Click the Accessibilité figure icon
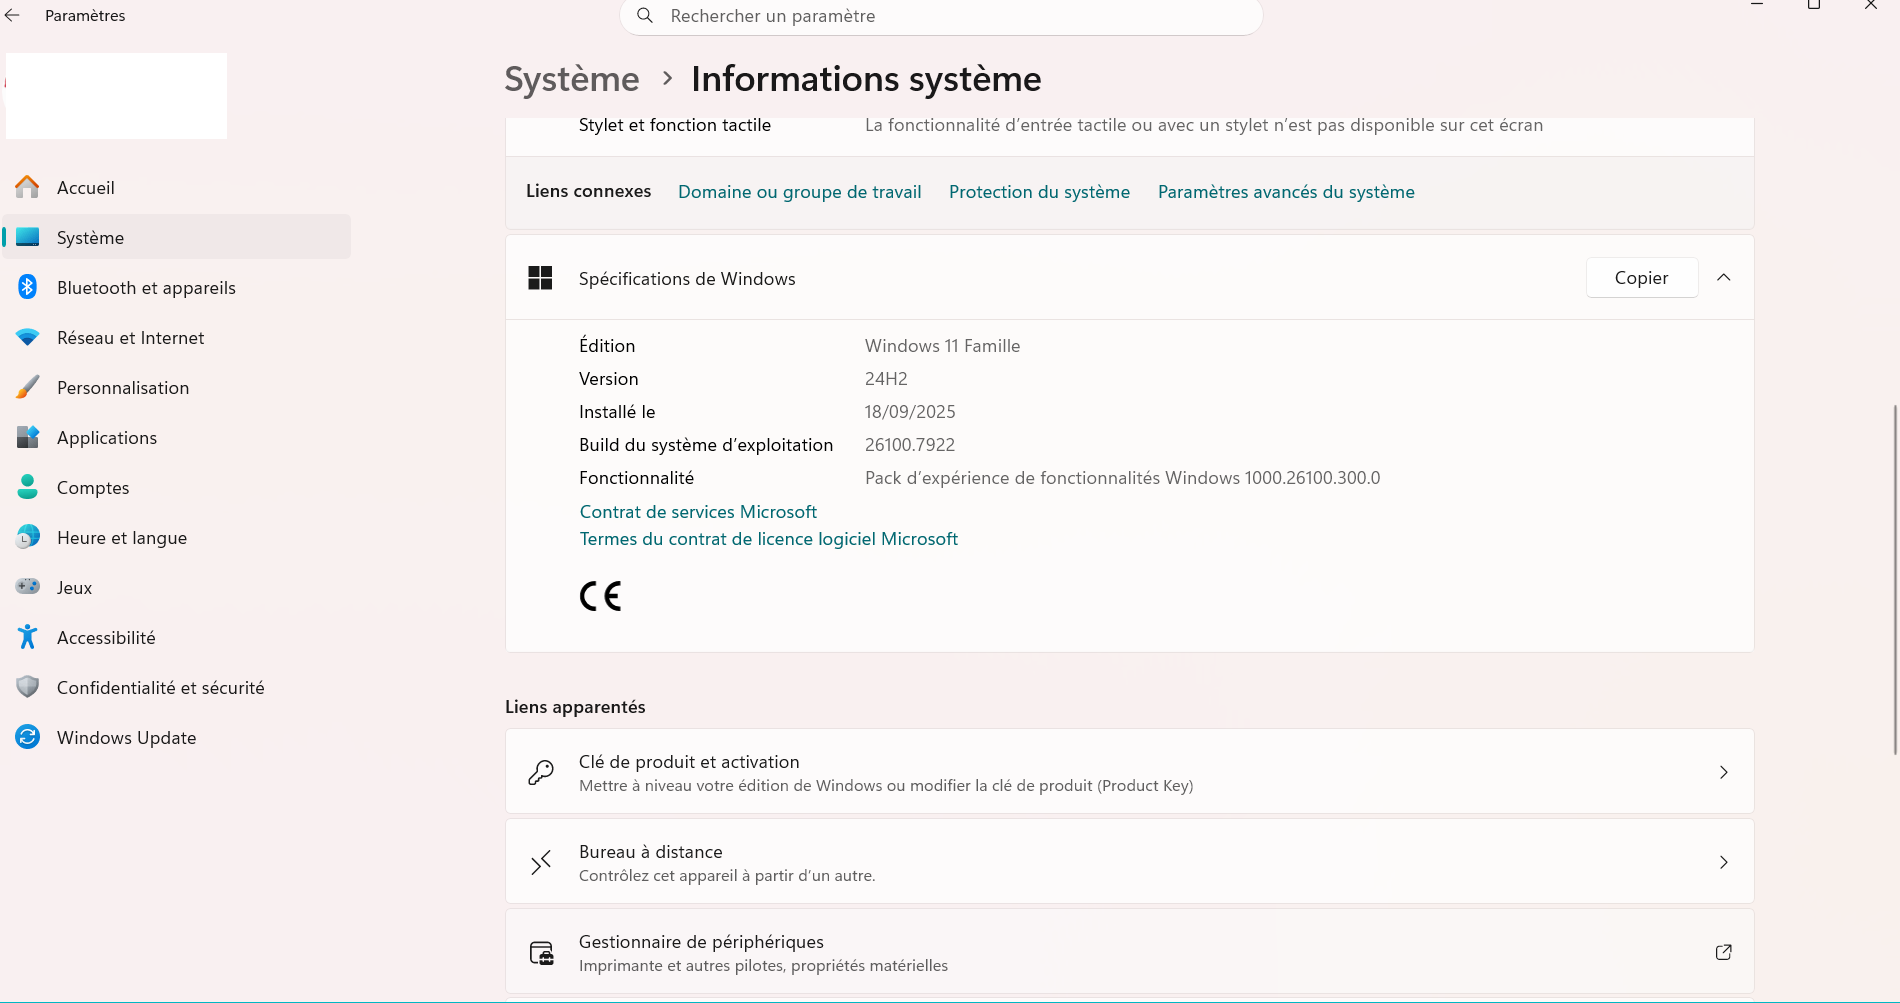 point(28,637)
